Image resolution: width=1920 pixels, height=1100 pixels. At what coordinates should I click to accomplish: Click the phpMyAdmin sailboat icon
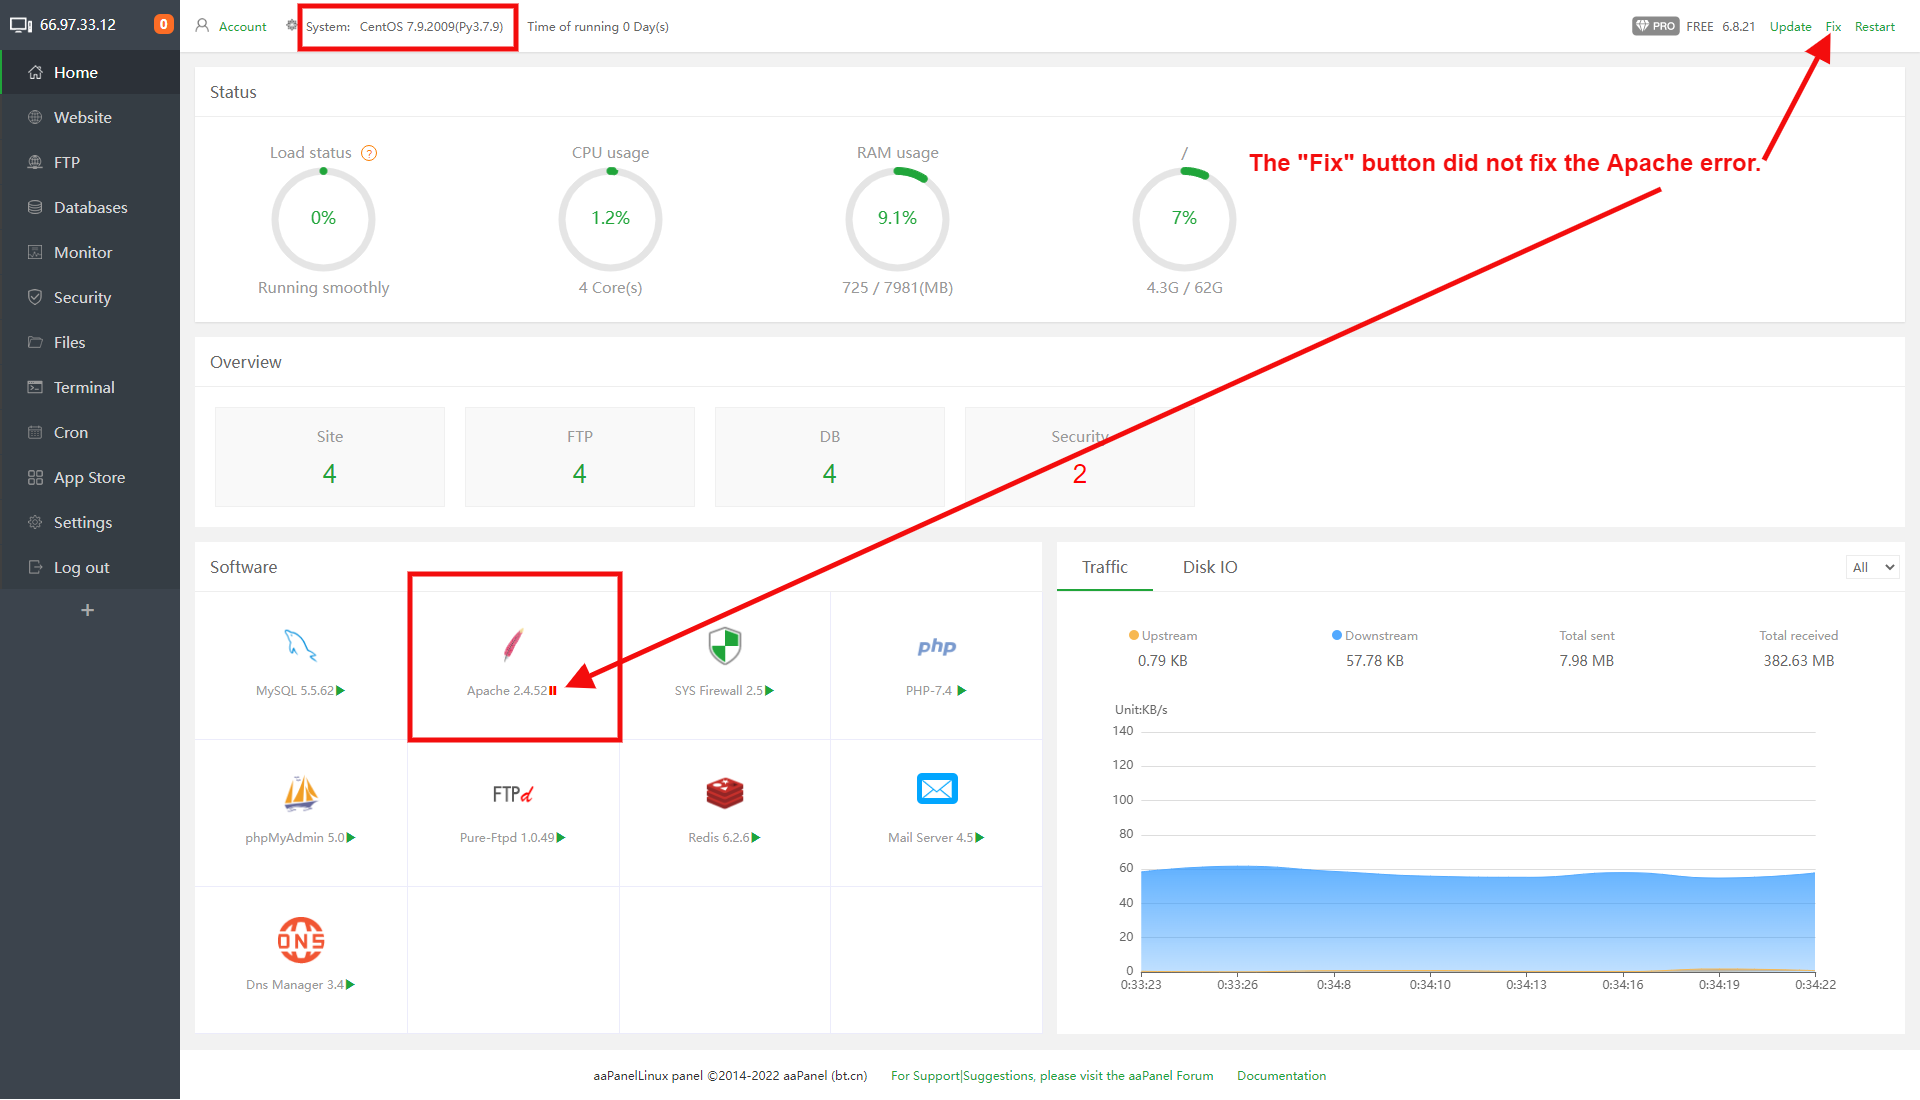coord(300,793)
